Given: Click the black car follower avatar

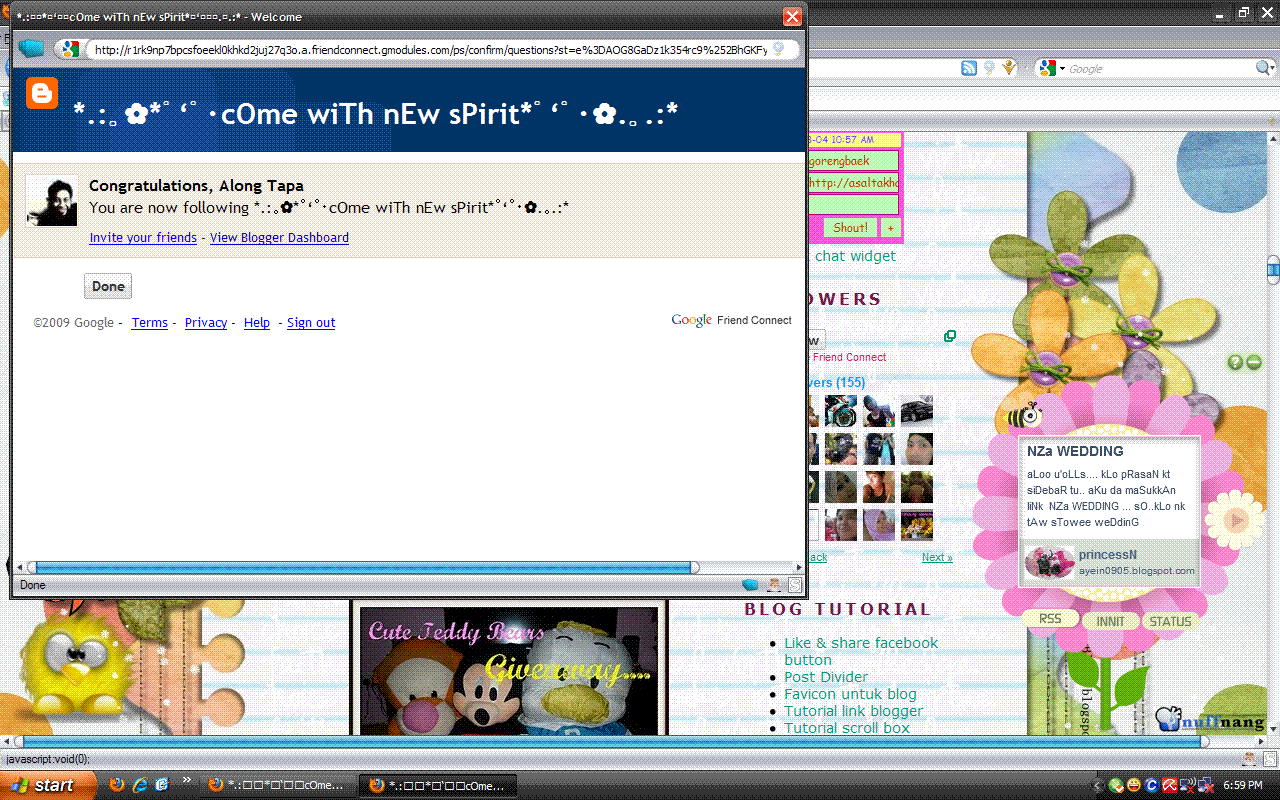Looking at the screenshot, I should tap(917, 411).
